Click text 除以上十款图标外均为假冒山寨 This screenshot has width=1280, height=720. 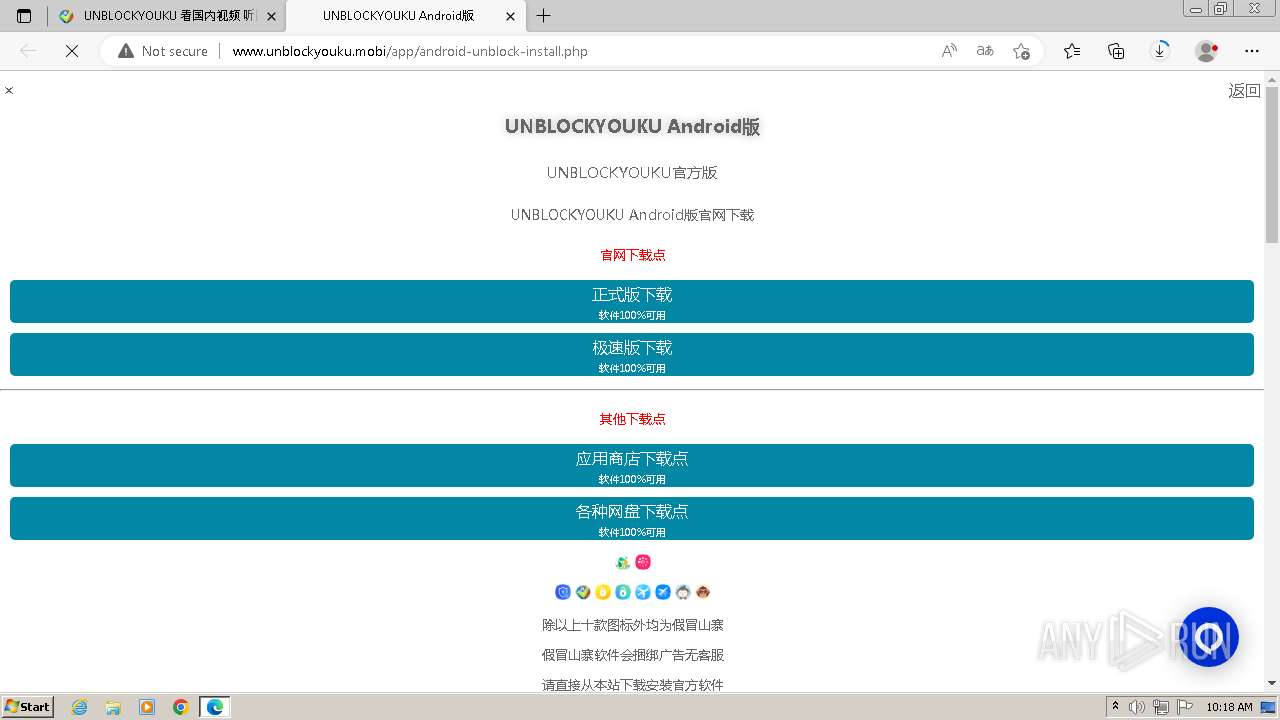coord(632,625)
